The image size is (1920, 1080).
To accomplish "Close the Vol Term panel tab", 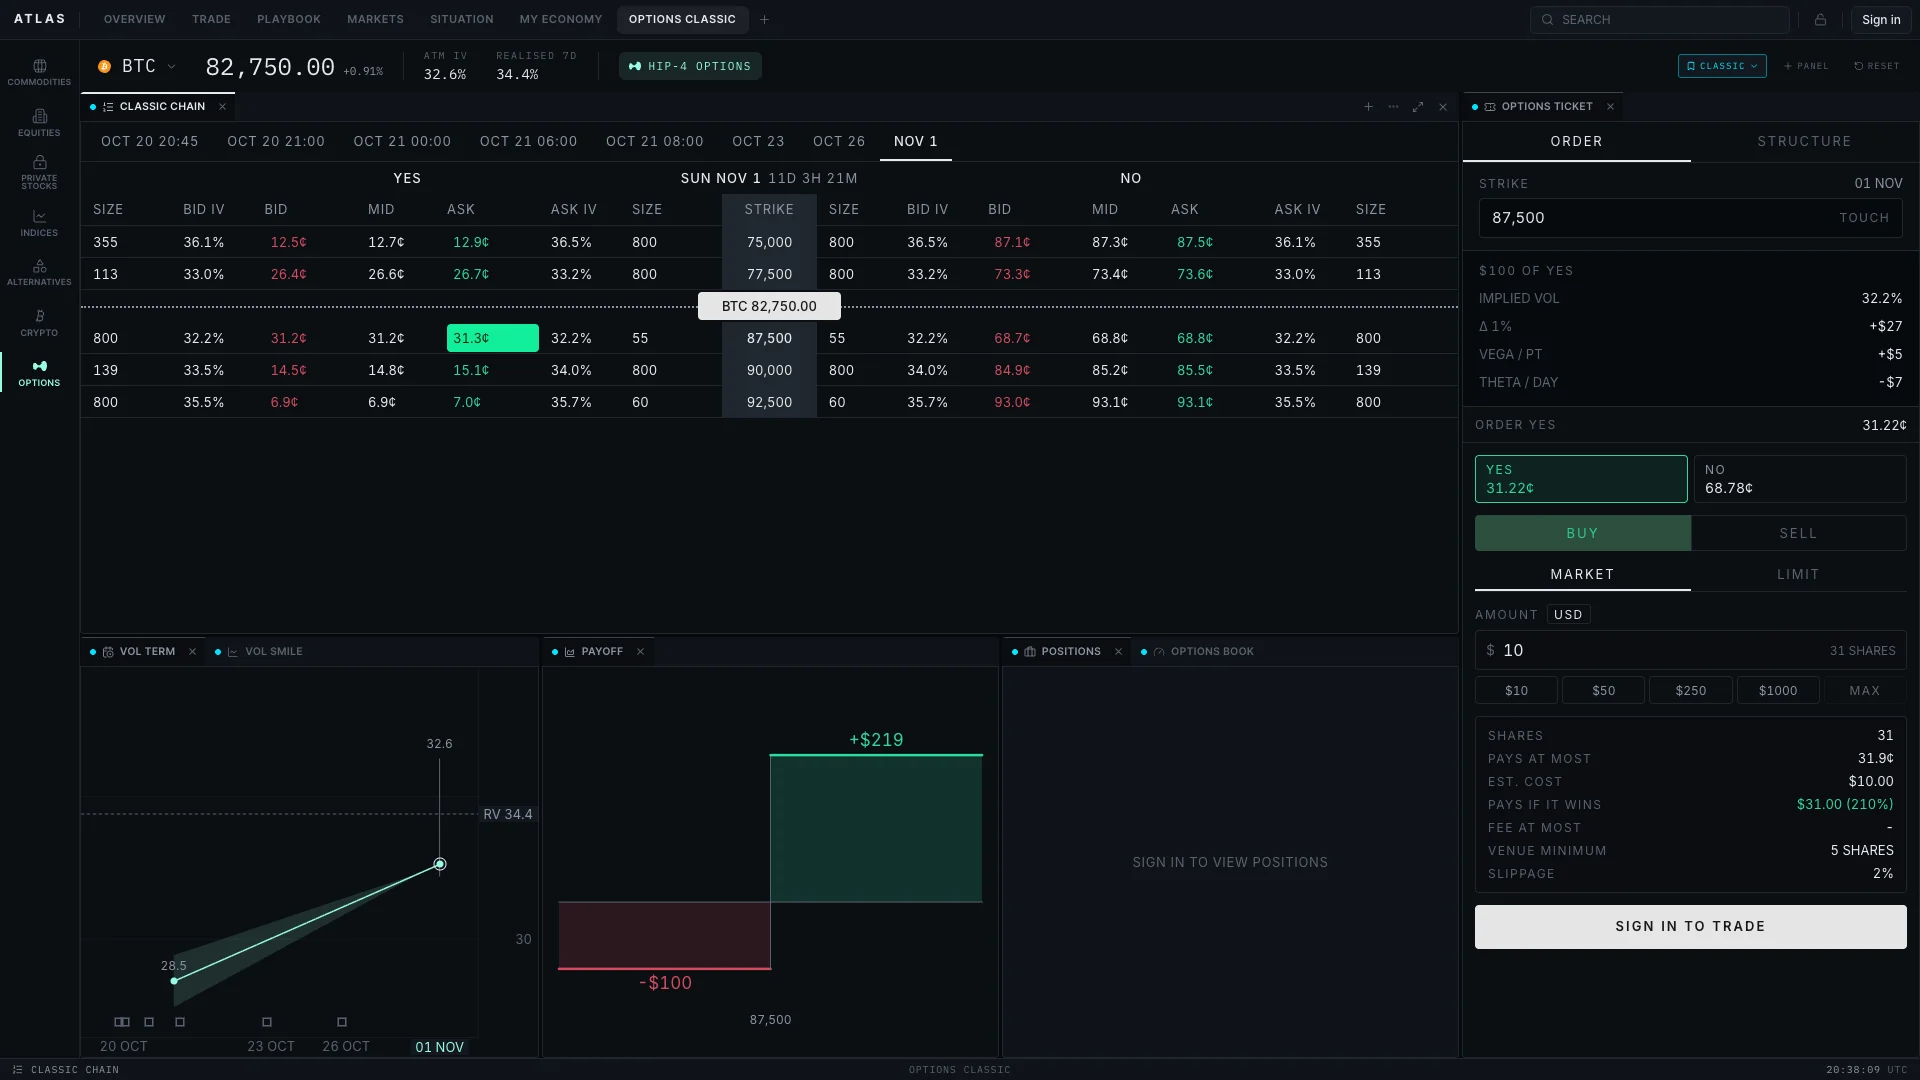I will [192, 652].
